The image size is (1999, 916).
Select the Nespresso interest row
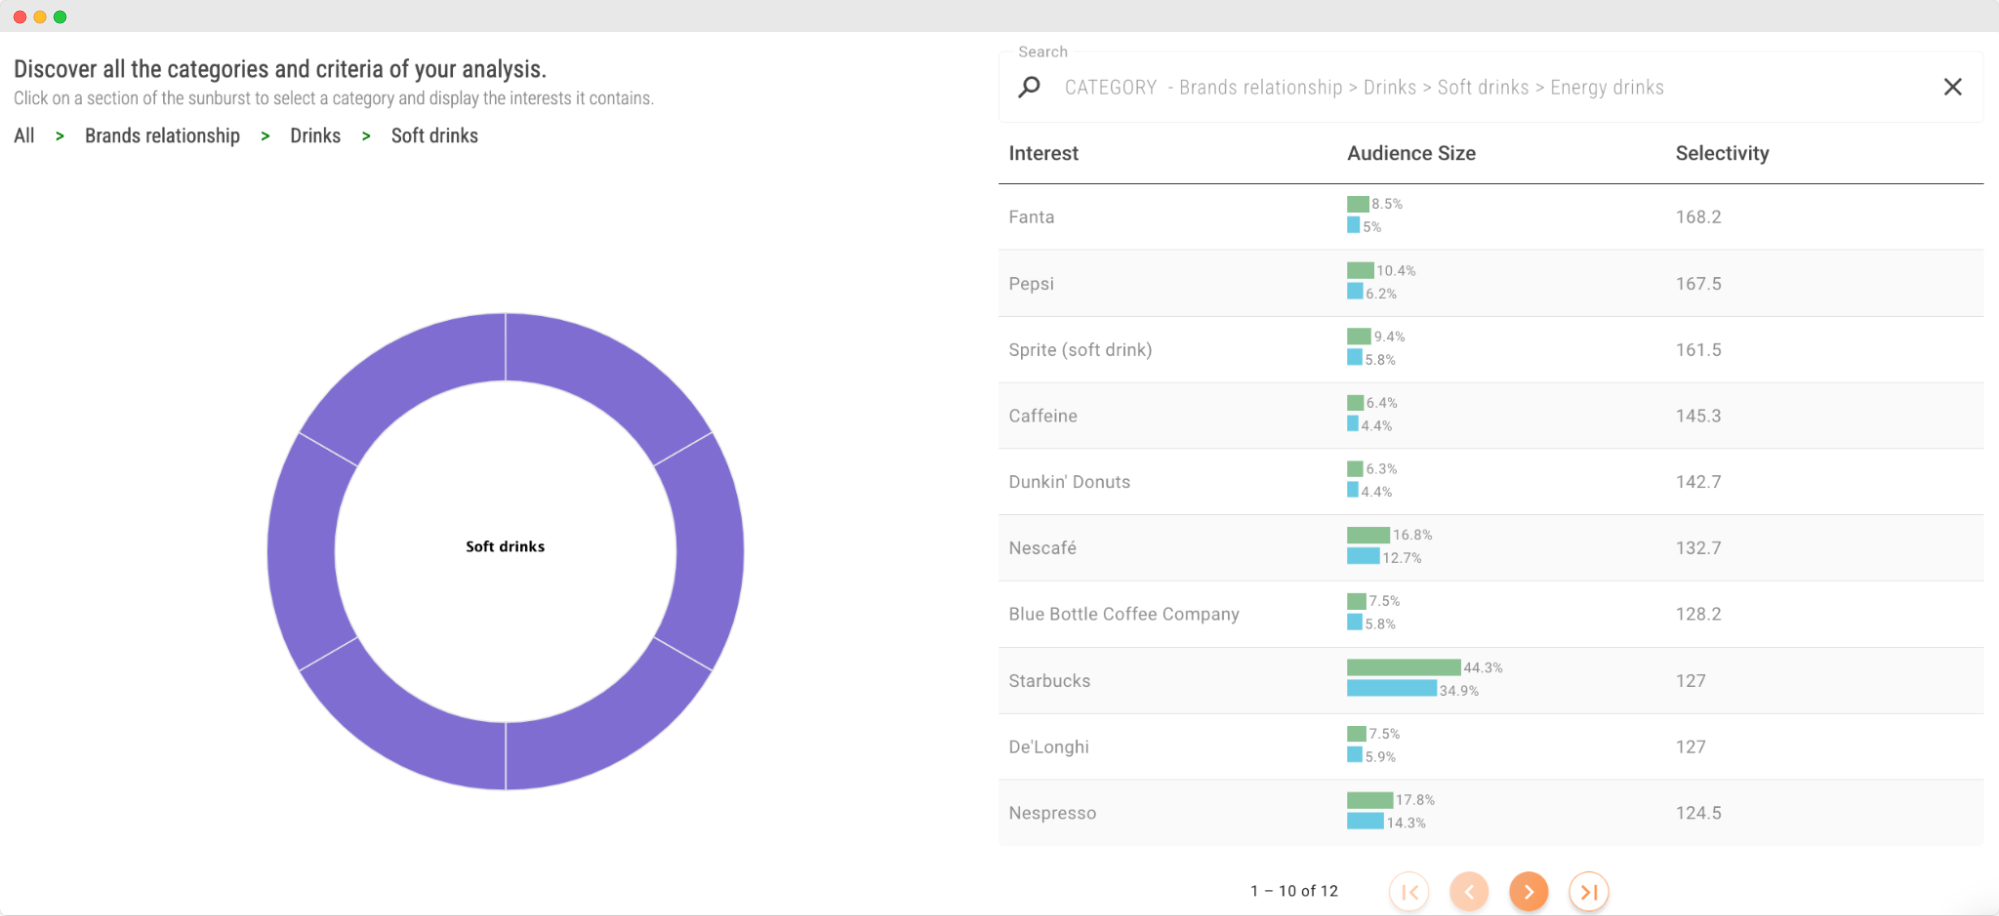(x=1490, y=813)
